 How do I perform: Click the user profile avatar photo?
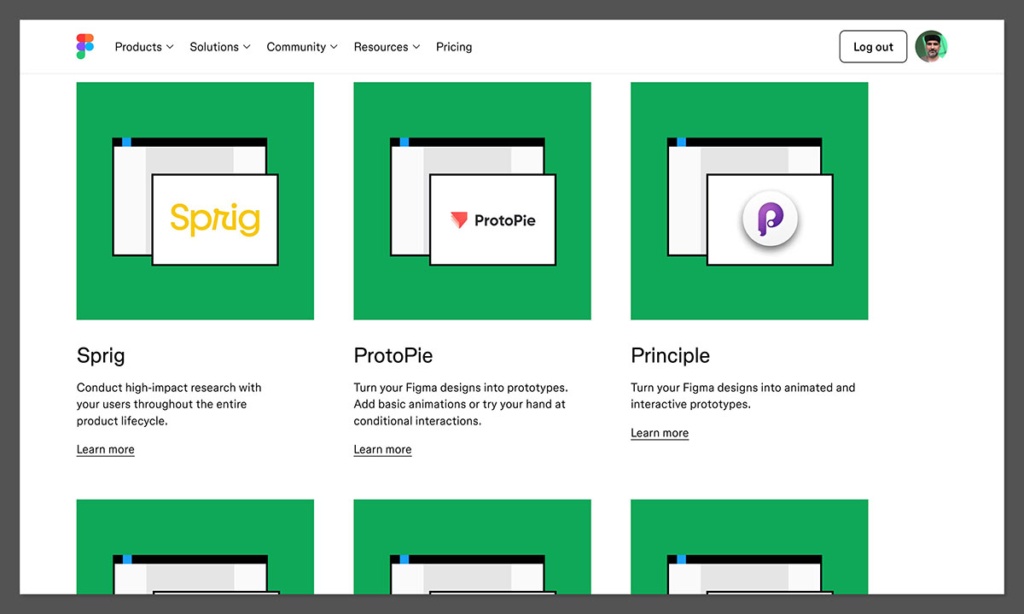[x=931, y=46]
